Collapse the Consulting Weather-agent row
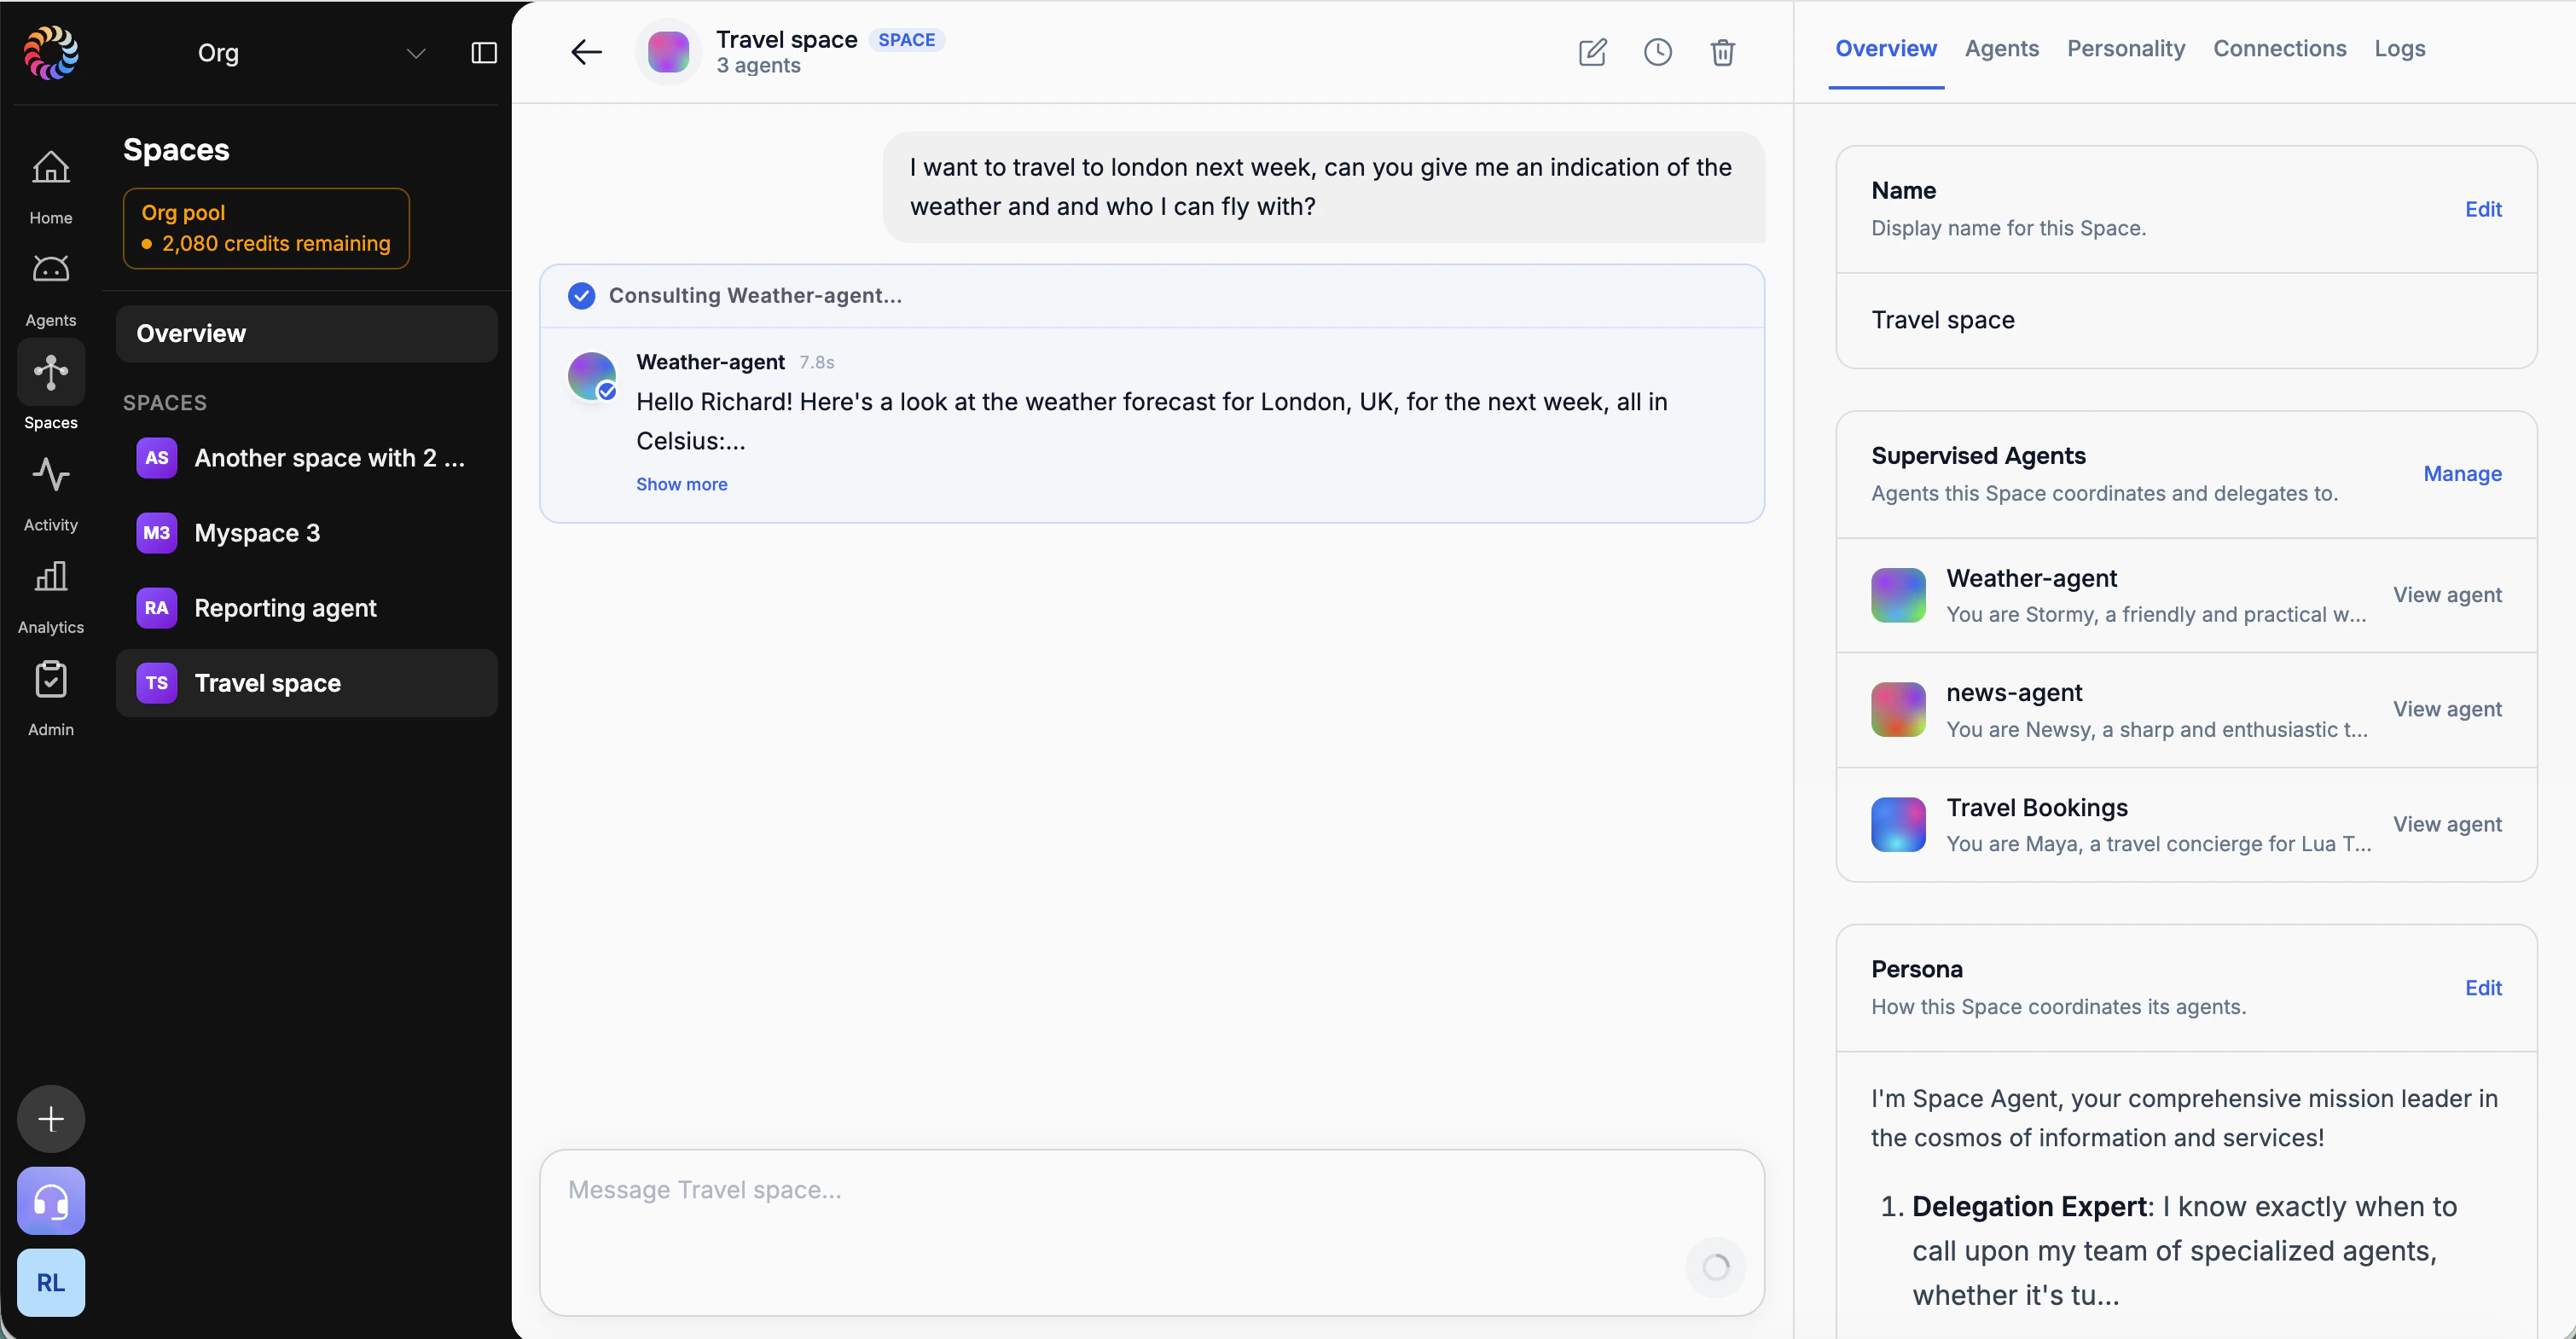 point(1152,296)
